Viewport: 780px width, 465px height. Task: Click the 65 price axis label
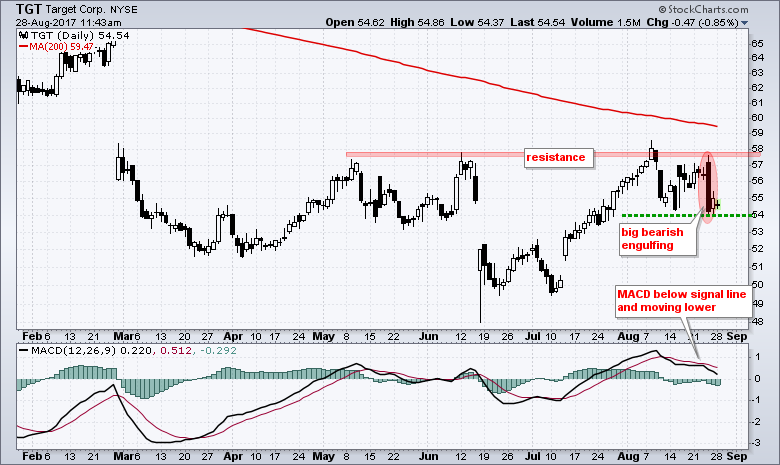[757, 44]
